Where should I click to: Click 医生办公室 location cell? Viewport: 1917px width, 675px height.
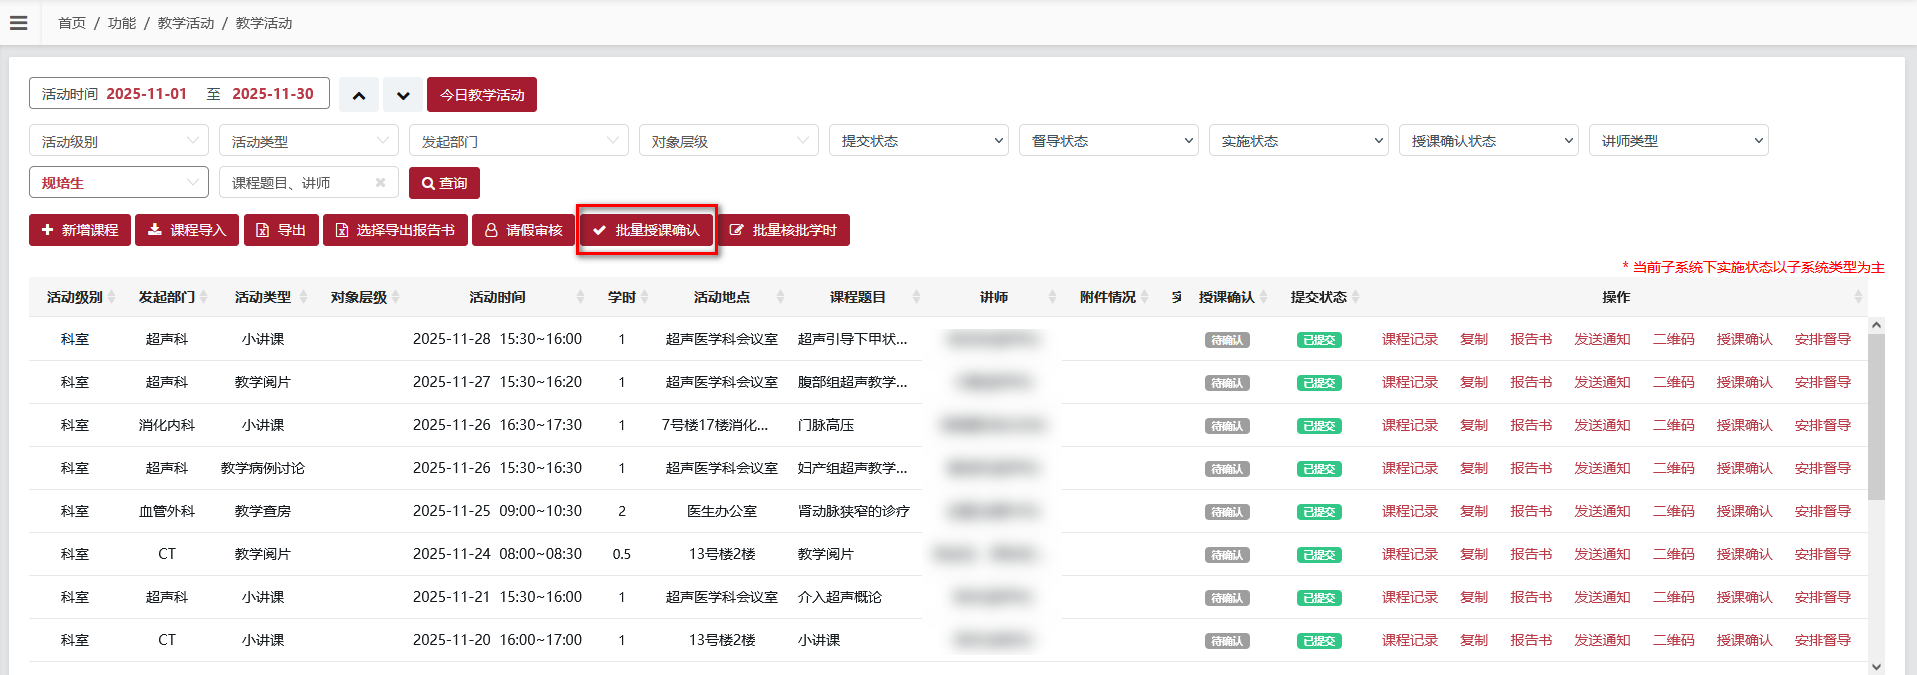click(722, 511)
